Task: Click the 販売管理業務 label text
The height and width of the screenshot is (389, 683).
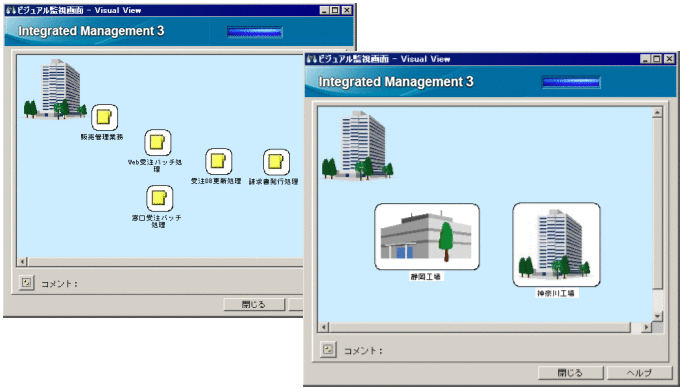Action: [102, 137]
